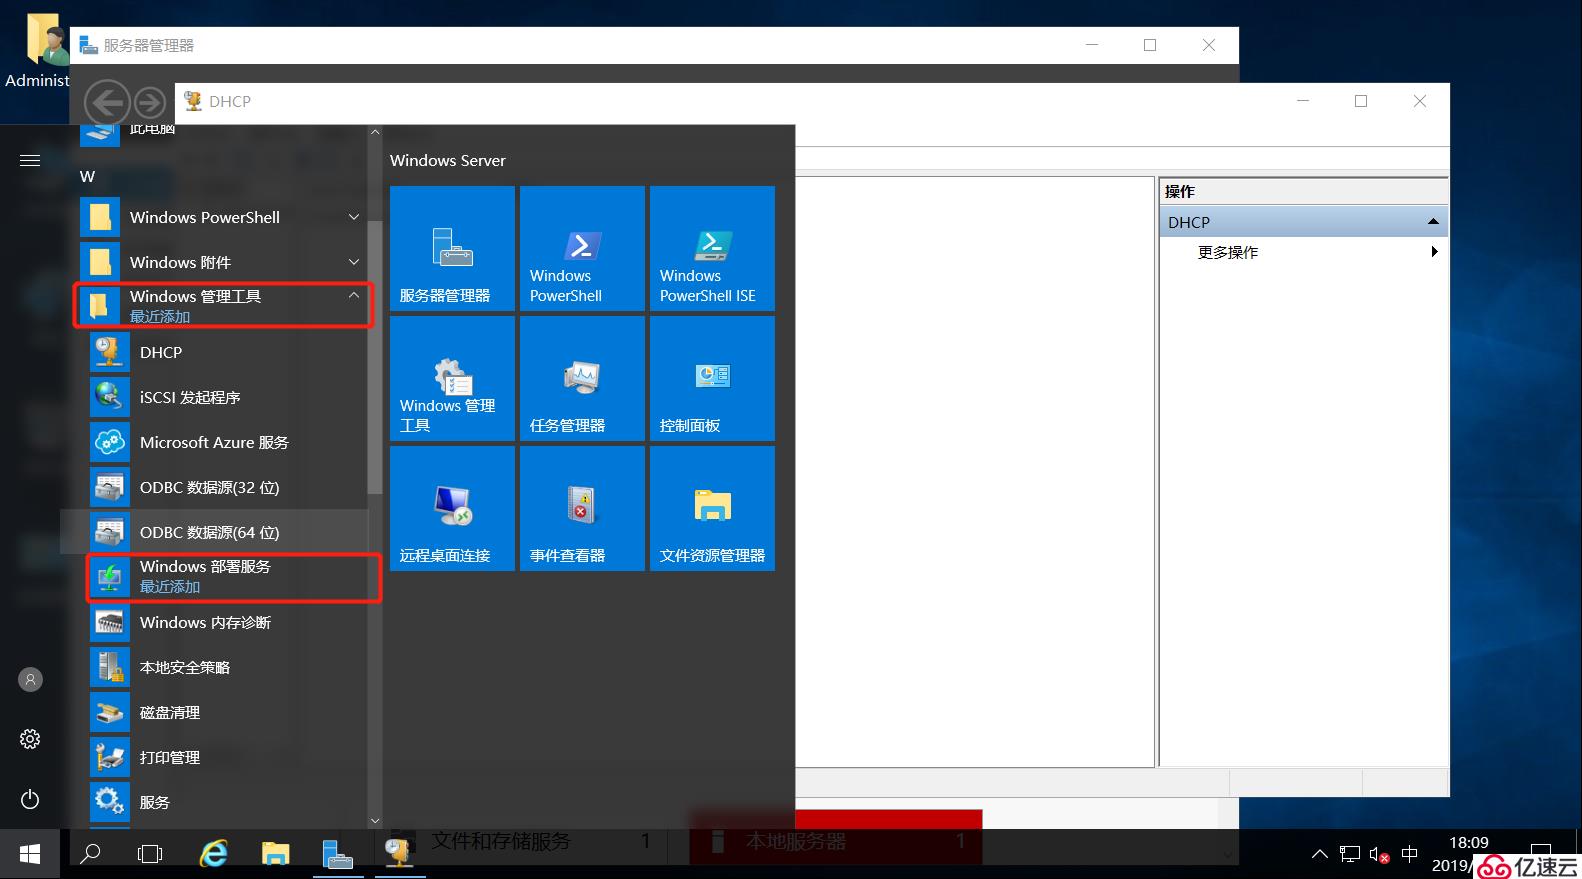This screenshot has width=1582, height=879.
Task: Click the app list scroll-down arrow
Action: click(x=375, y=821)
